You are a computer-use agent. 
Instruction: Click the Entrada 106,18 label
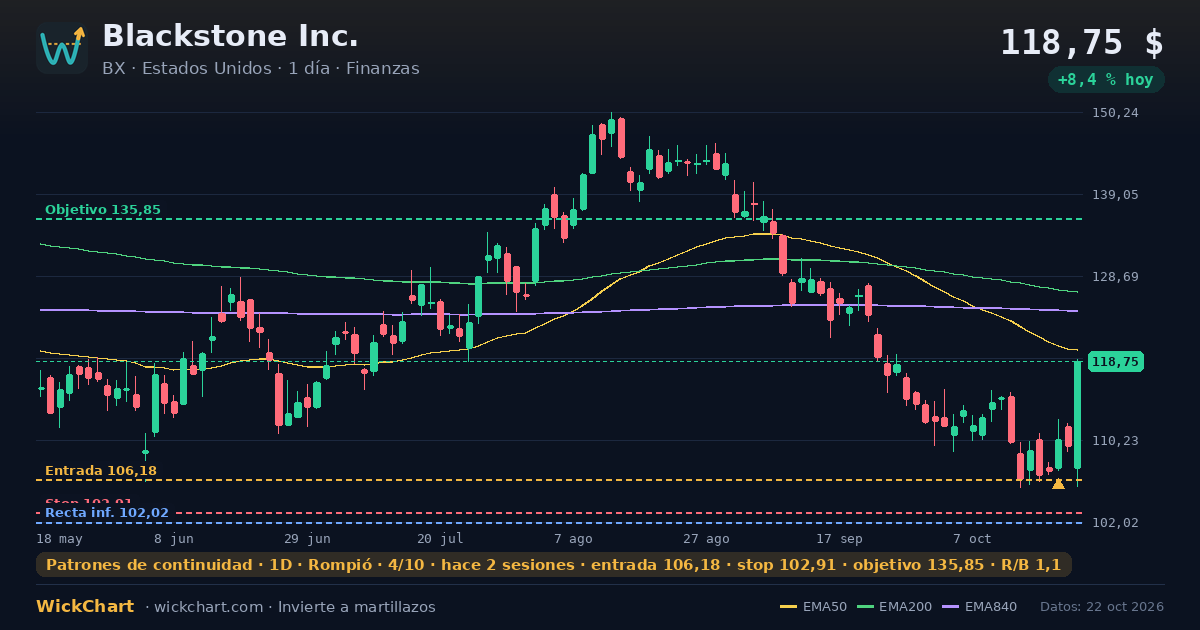pyautogui.click(x=101, y=471)
